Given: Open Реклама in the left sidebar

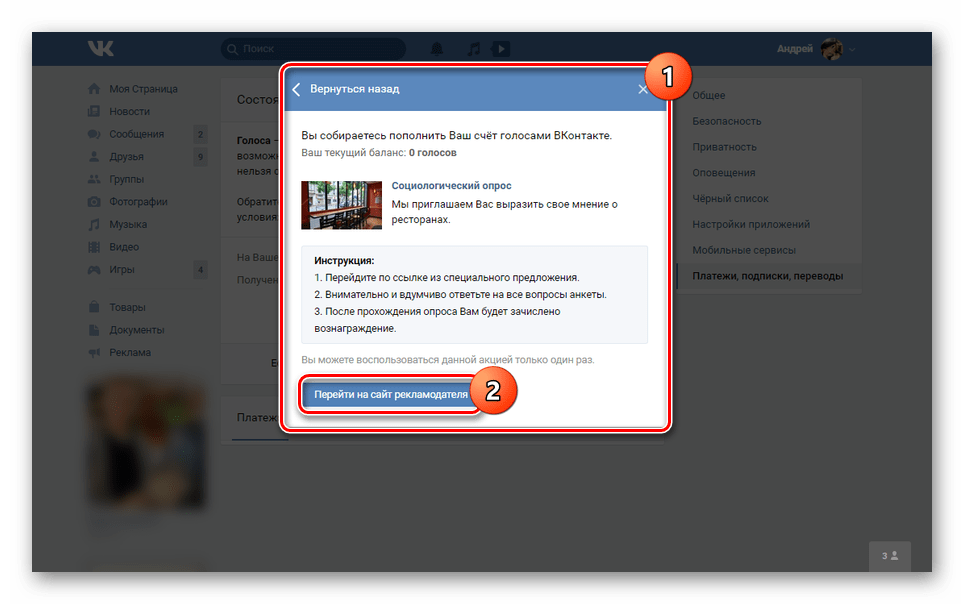Looking at the screenshot, I should coord(130,352).
